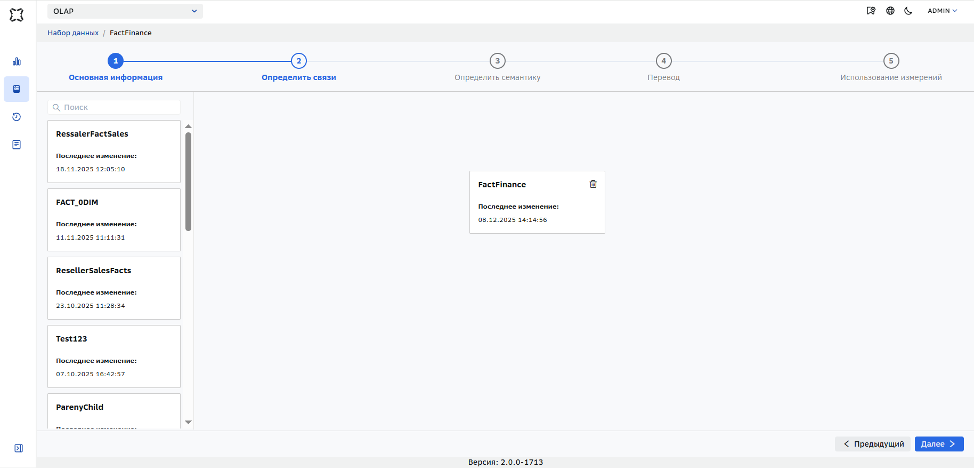
Task: Click the Предыдущий button
Action: pos(873,444)
